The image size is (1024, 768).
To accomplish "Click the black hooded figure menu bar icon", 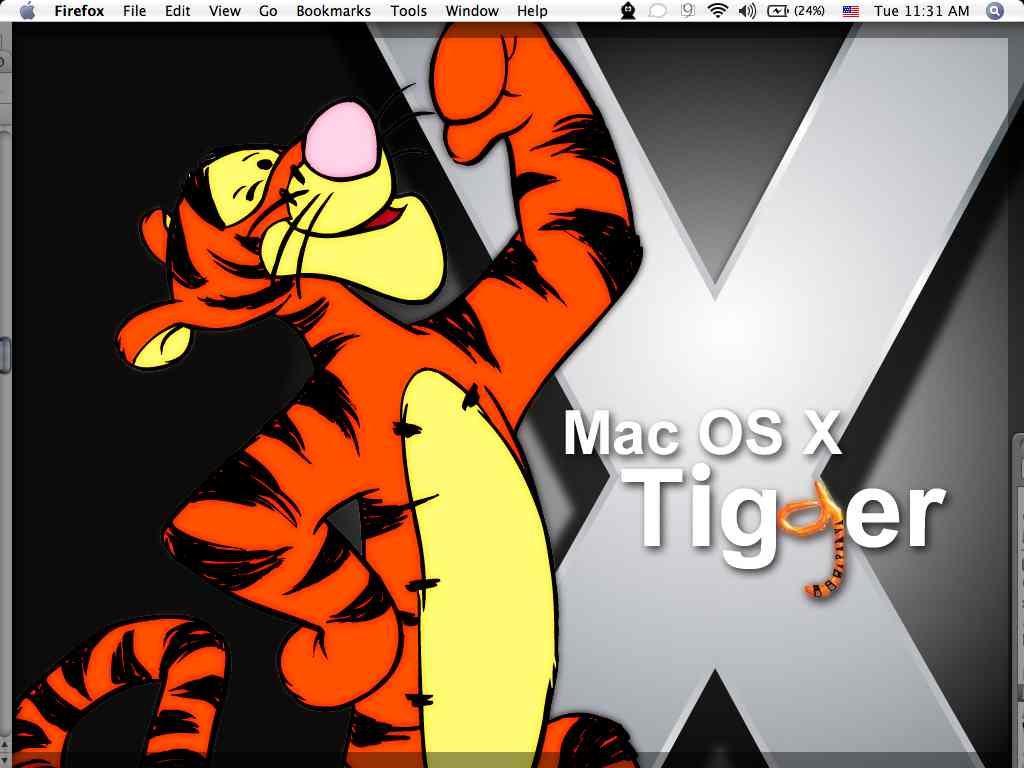I will [628, 11].
